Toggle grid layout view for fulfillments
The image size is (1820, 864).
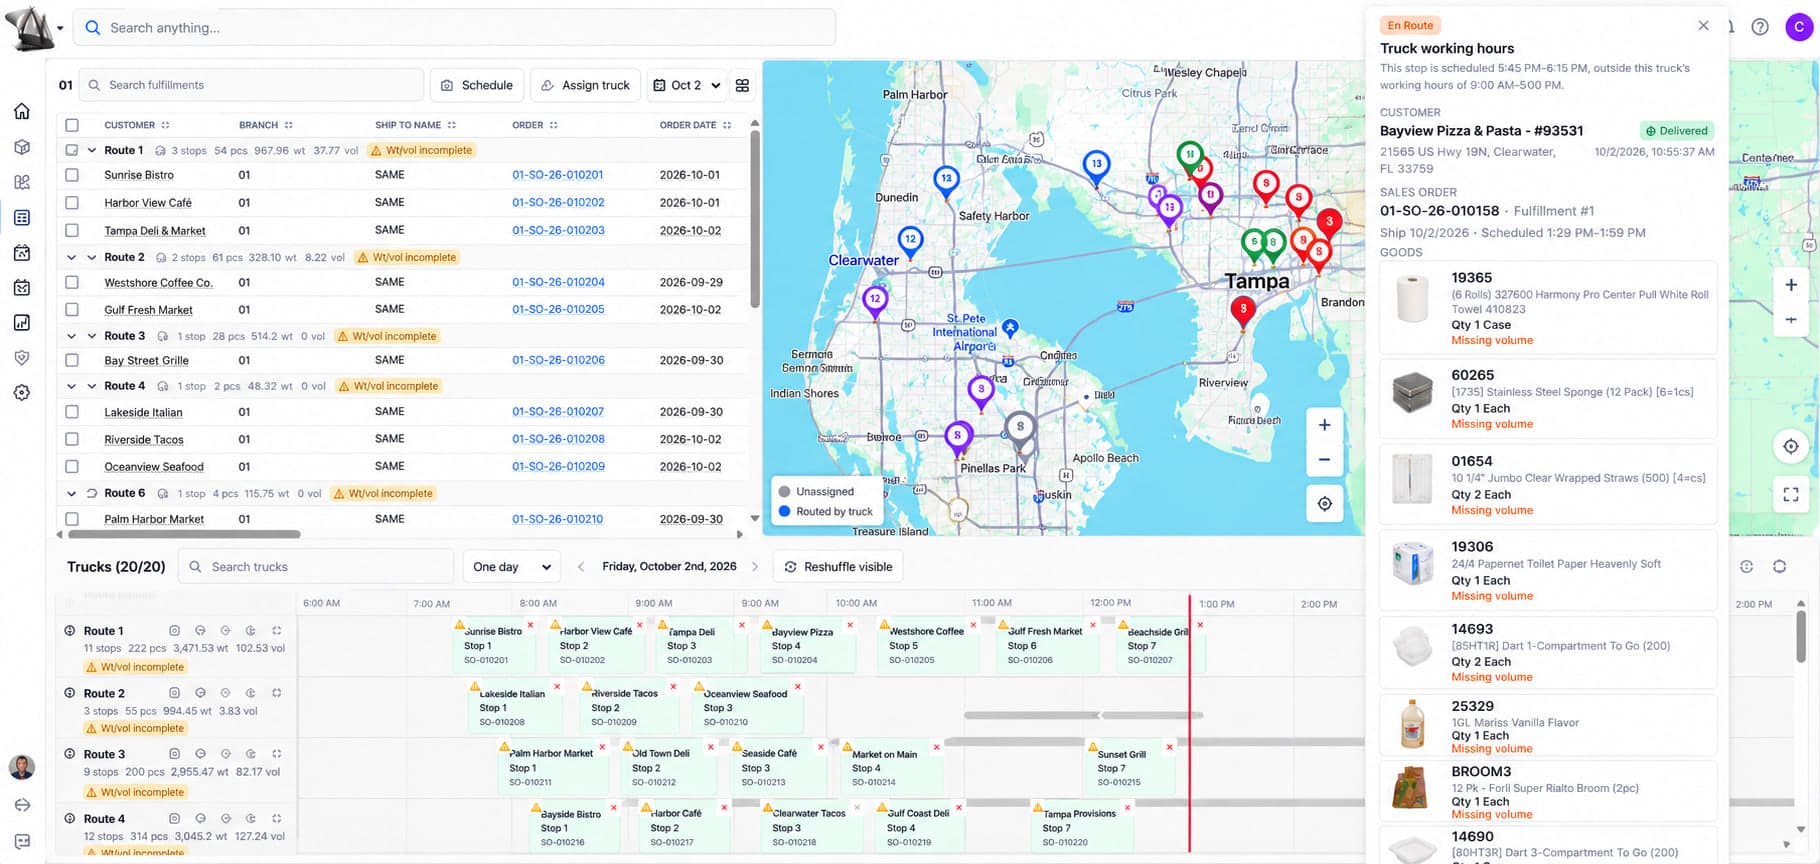pos(742,85)
